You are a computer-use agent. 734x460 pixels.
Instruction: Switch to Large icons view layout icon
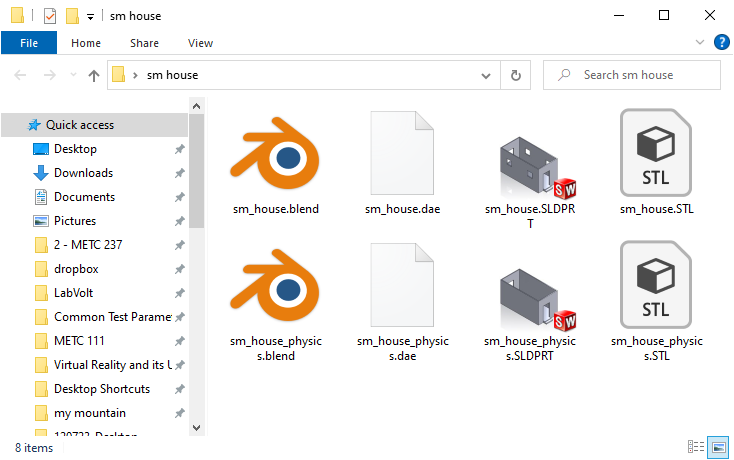[x=718, y=447]
